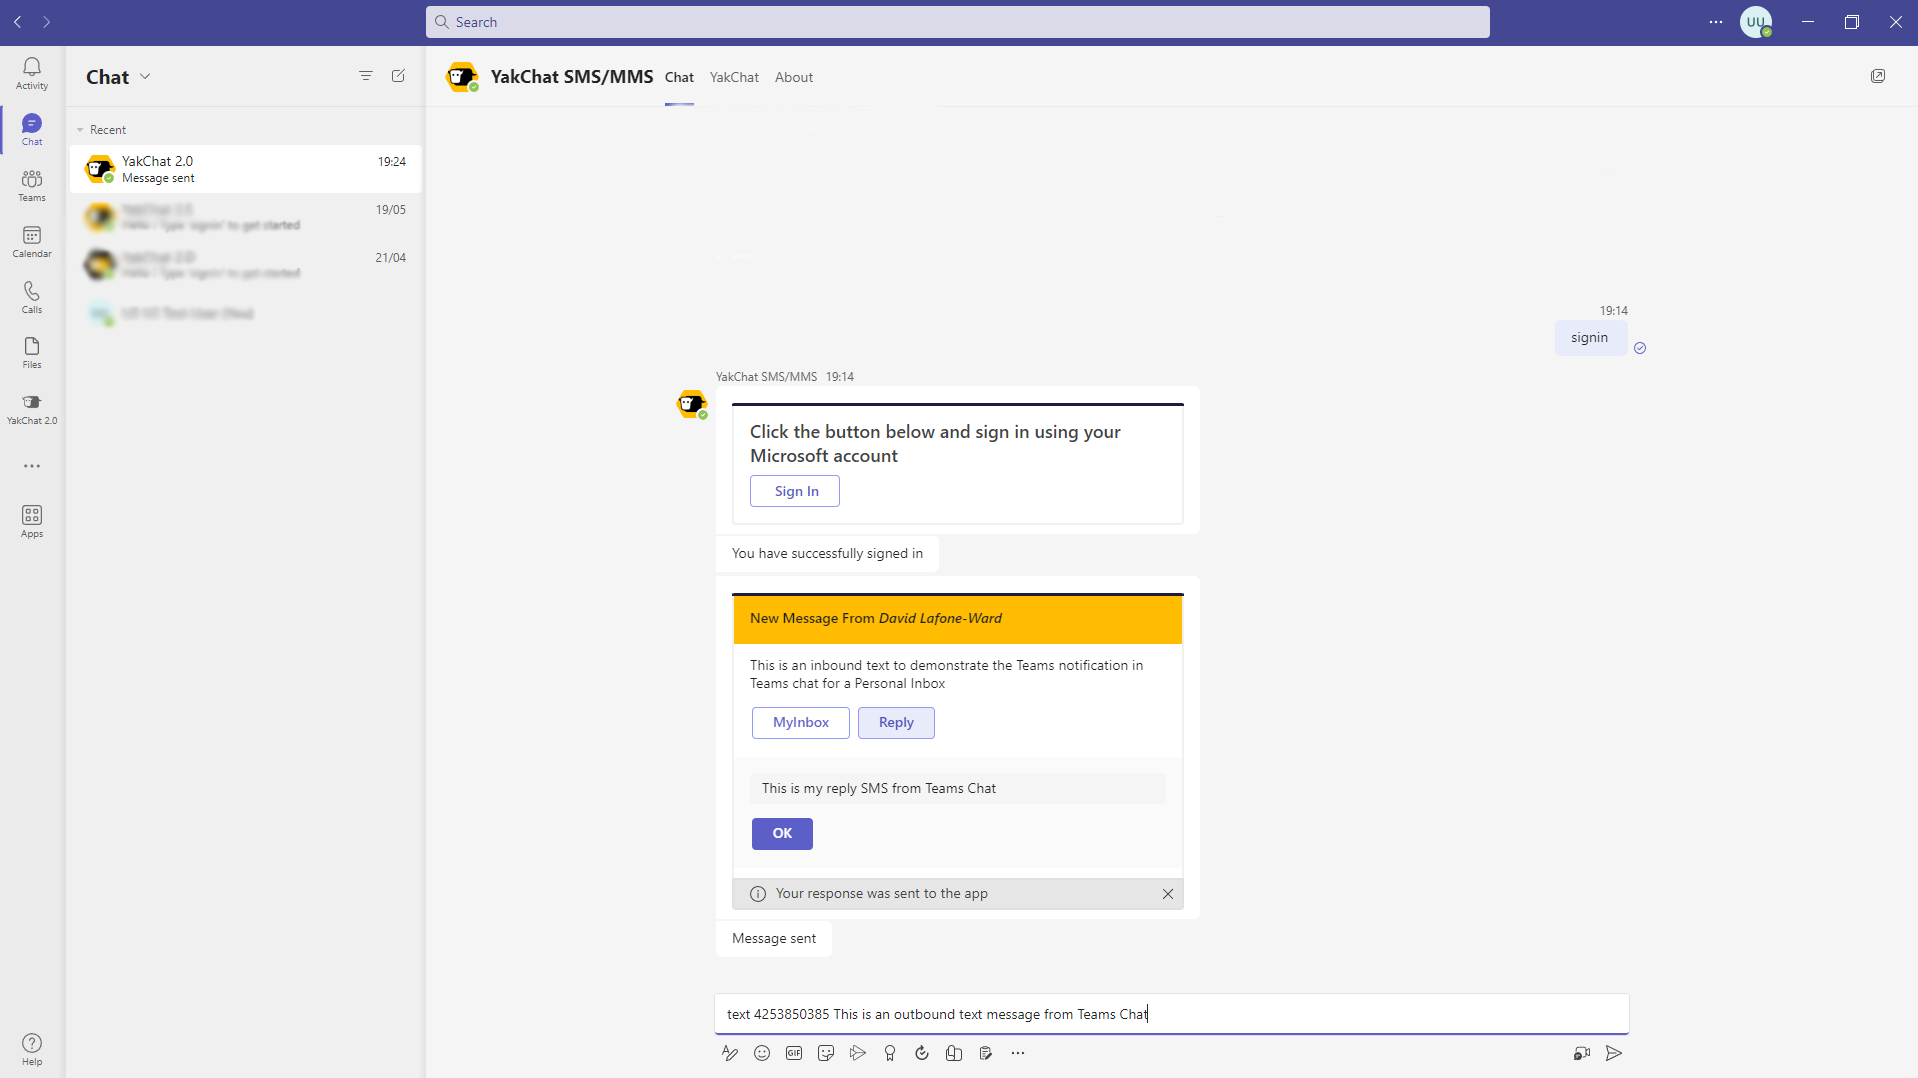1918x1078 pixels.
Task: Open the Format text options
Action: (730, 1053)
